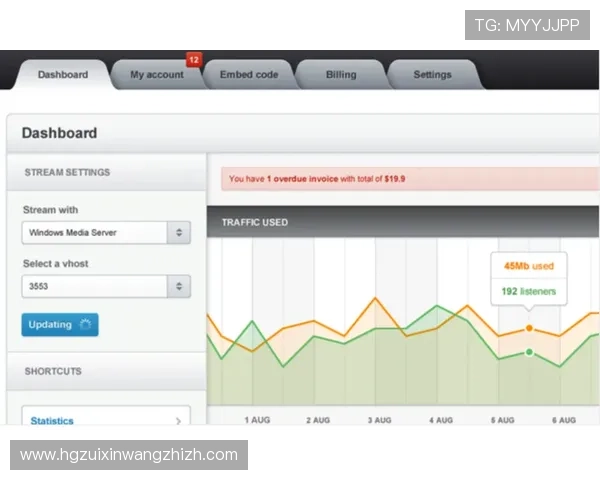Open the Statistics shortcut link

[52, 421]
